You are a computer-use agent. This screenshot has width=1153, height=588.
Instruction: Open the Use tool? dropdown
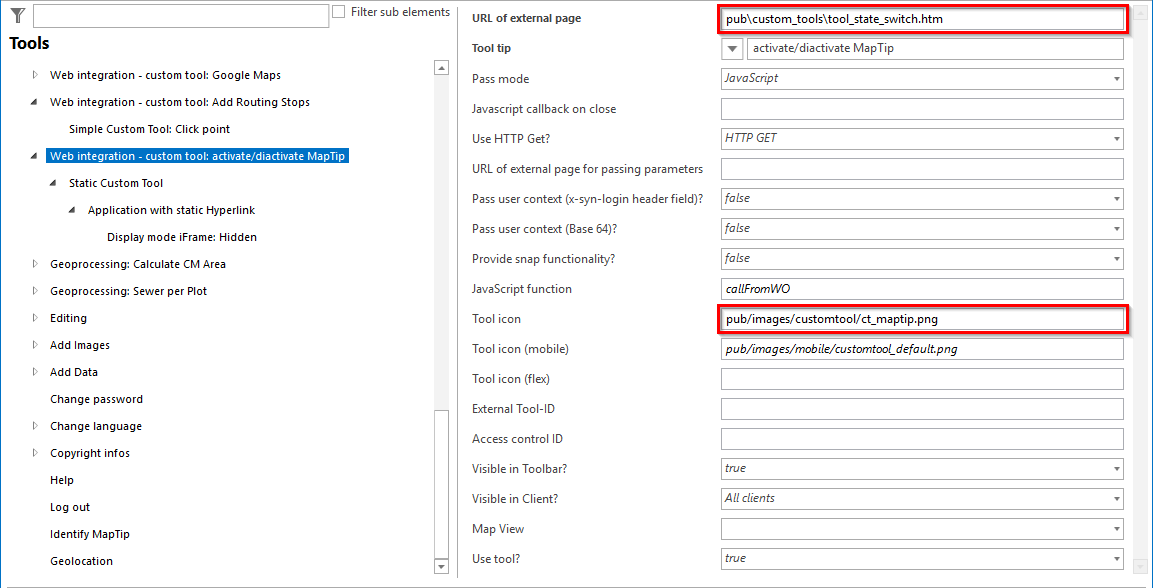click(1115, 558)
